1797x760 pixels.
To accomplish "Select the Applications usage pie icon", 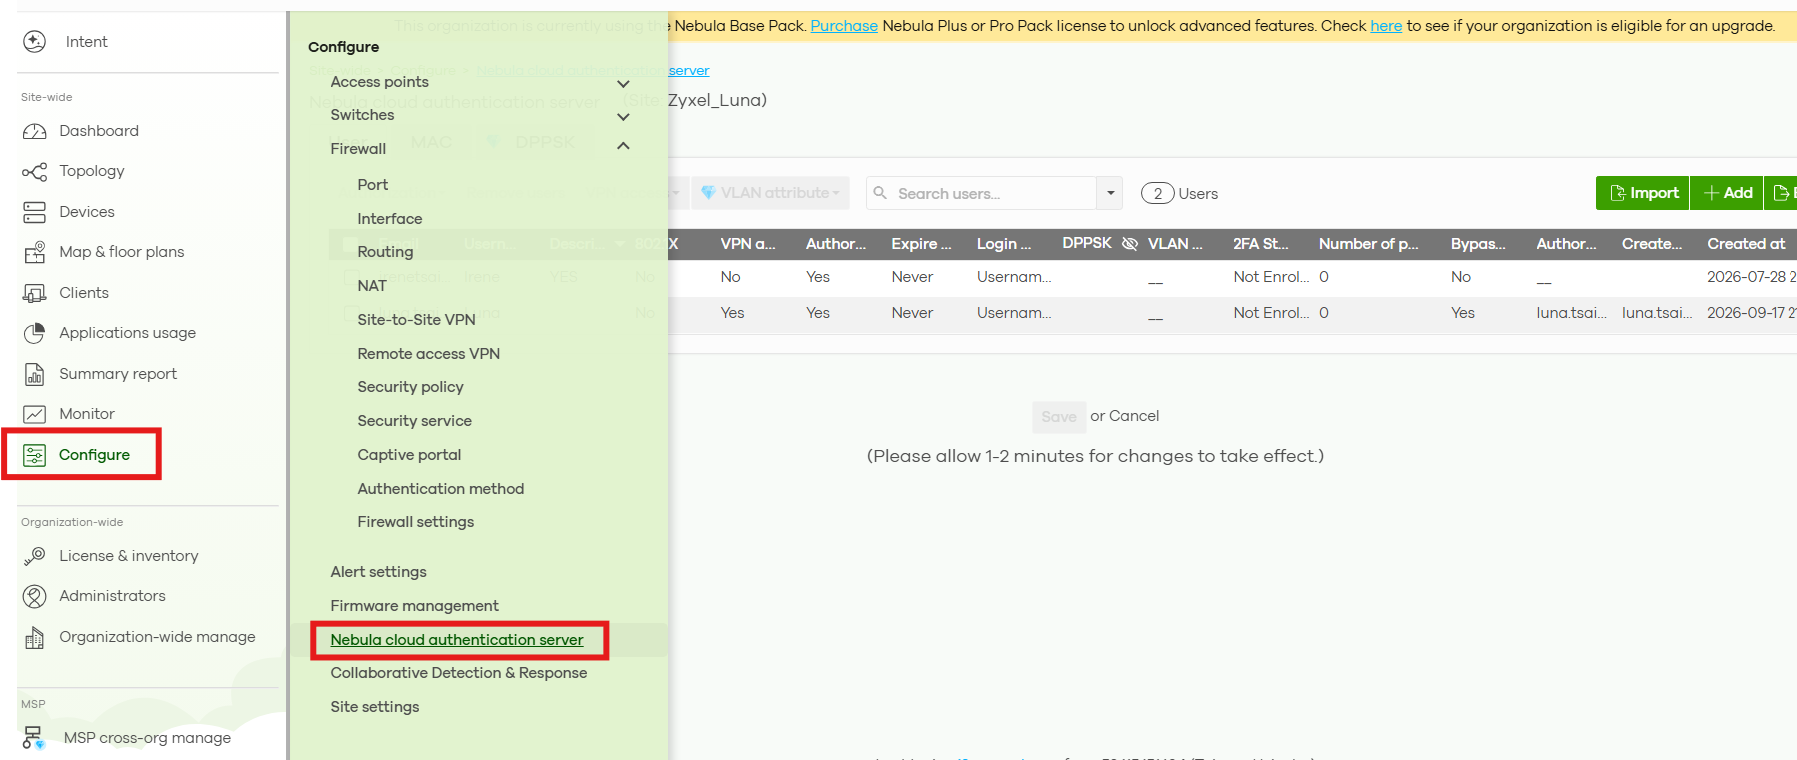I will coord(35,333).
